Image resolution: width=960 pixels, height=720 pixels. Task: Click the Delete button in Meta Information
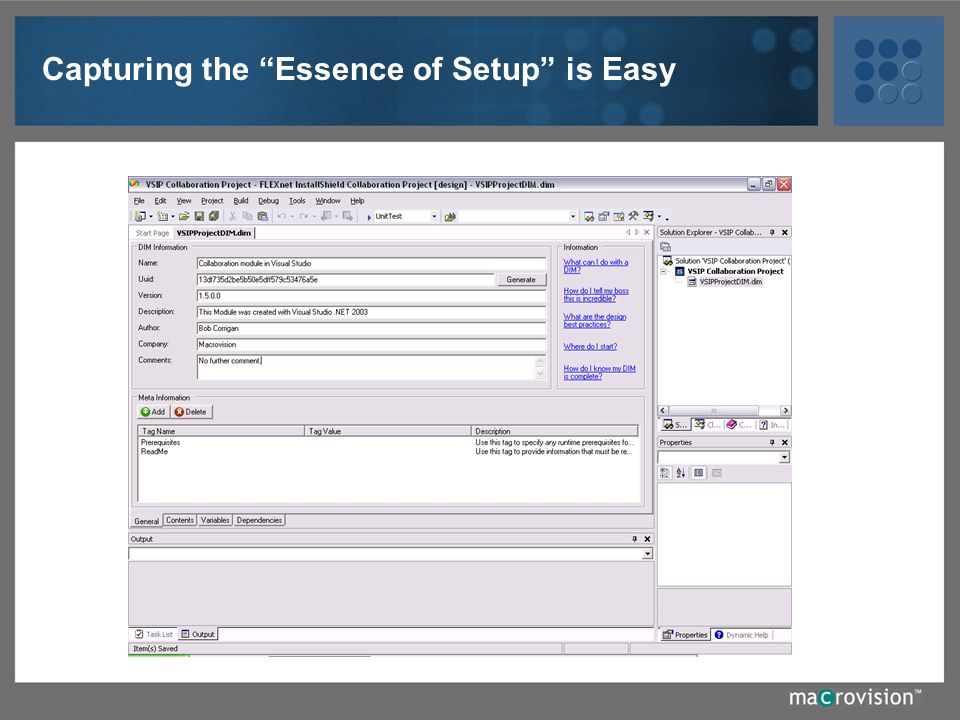190,412
